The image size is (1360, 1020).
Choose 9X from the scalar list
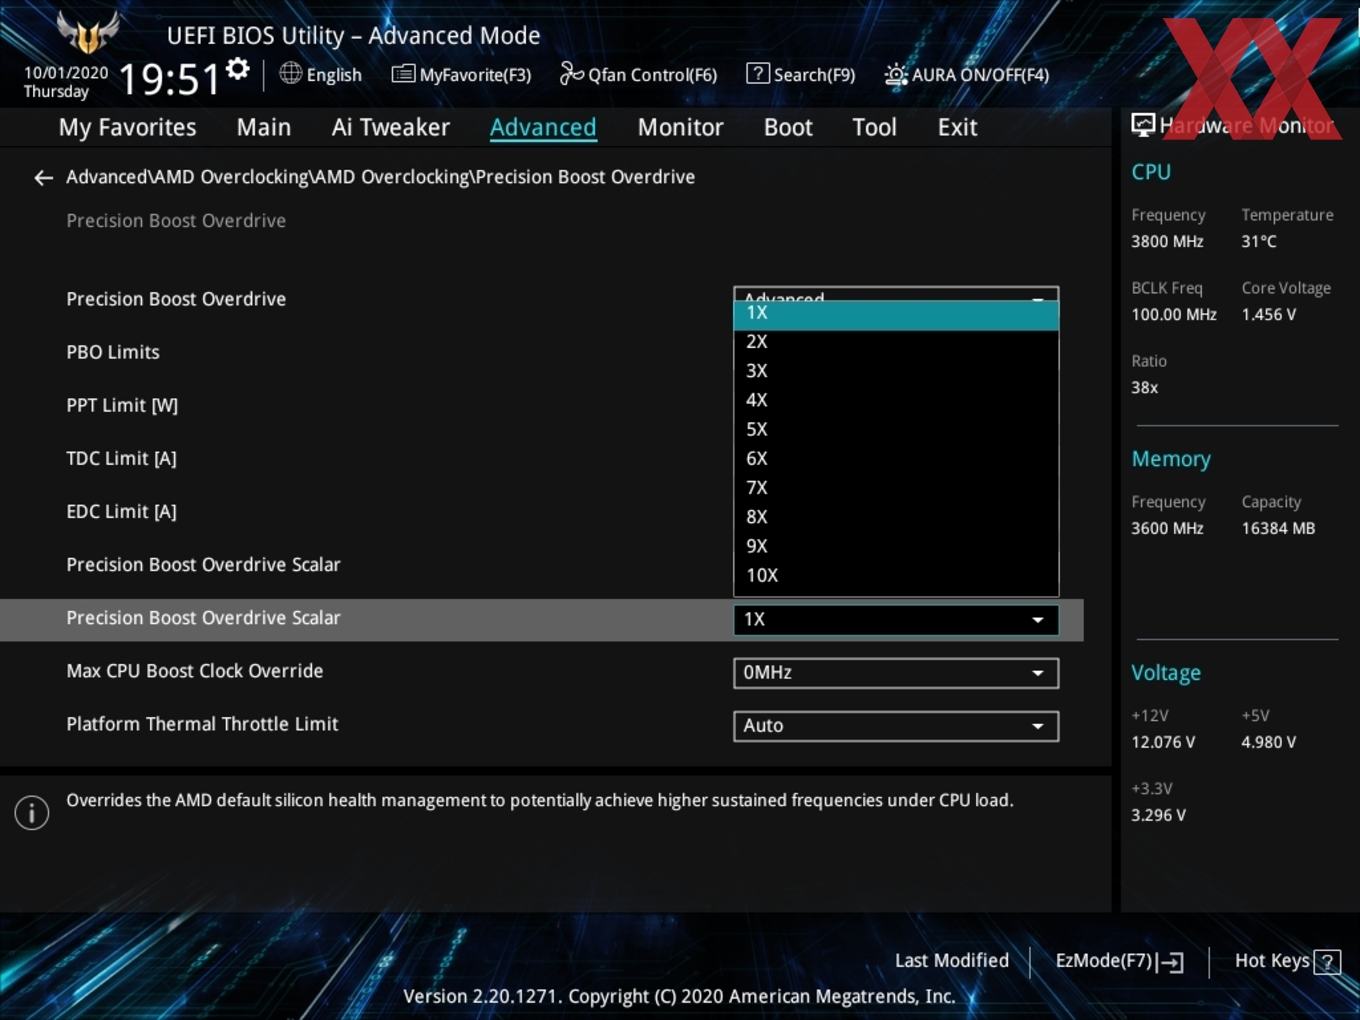pyautogui.click(x=896, y=546)
